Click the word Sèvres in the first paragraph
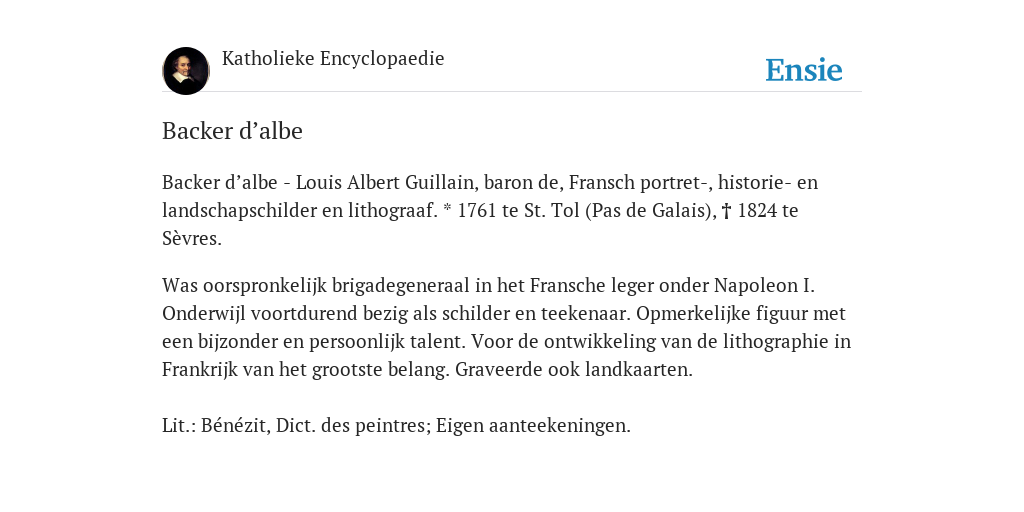1024x512 pixels. (x=192, y=239)
